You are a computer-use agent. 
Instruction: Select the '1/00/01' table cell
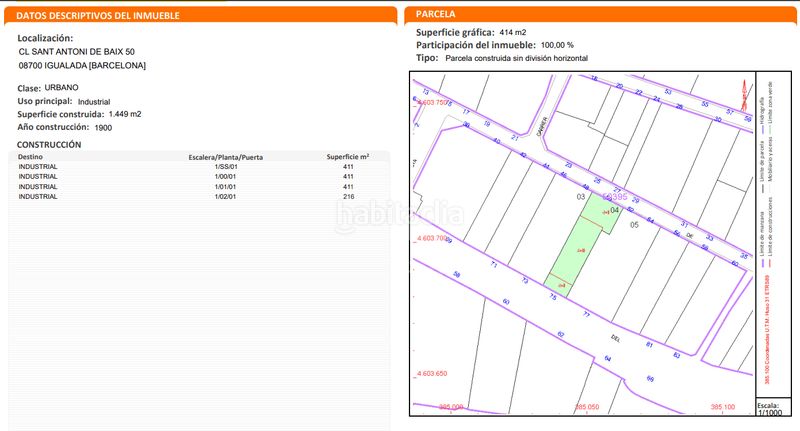pyautogui.click(x=226, y=176)
